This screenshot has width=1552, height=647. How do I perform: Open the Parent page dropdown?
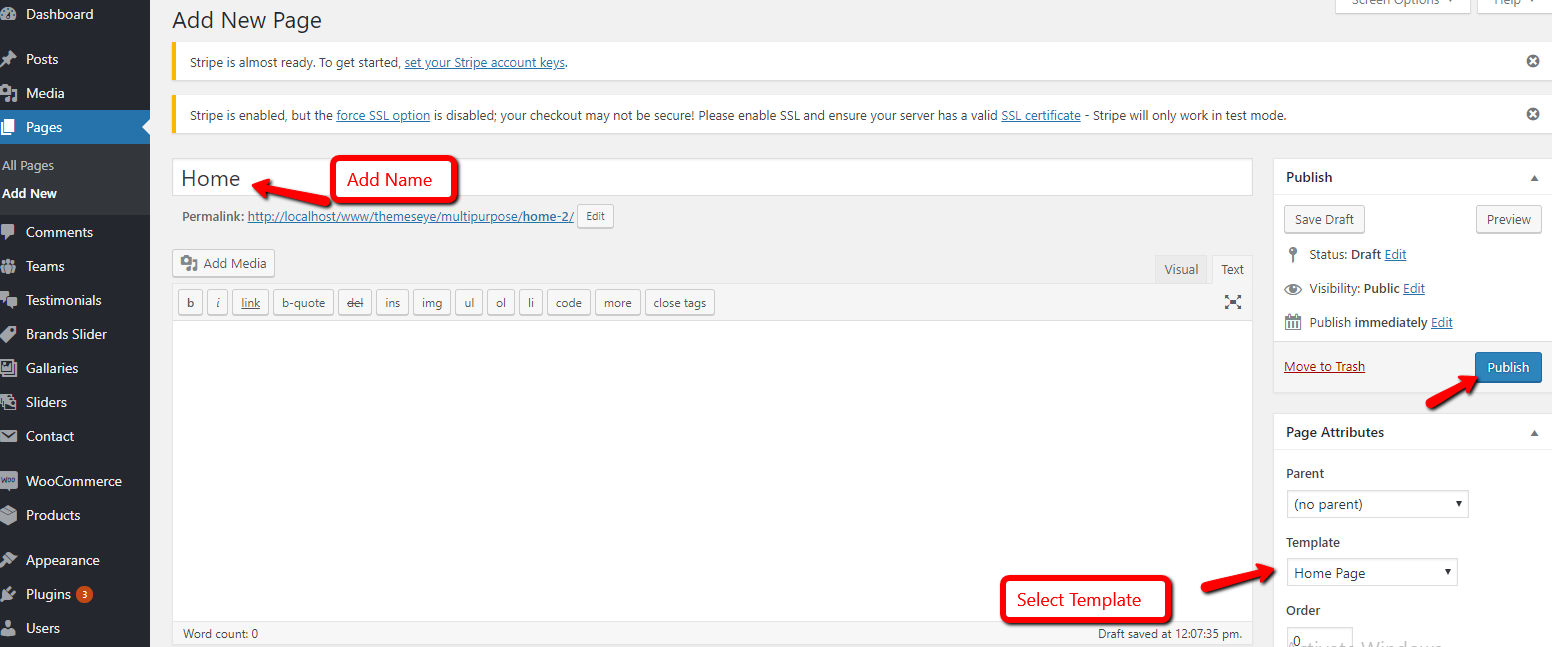pos(1377,504)
